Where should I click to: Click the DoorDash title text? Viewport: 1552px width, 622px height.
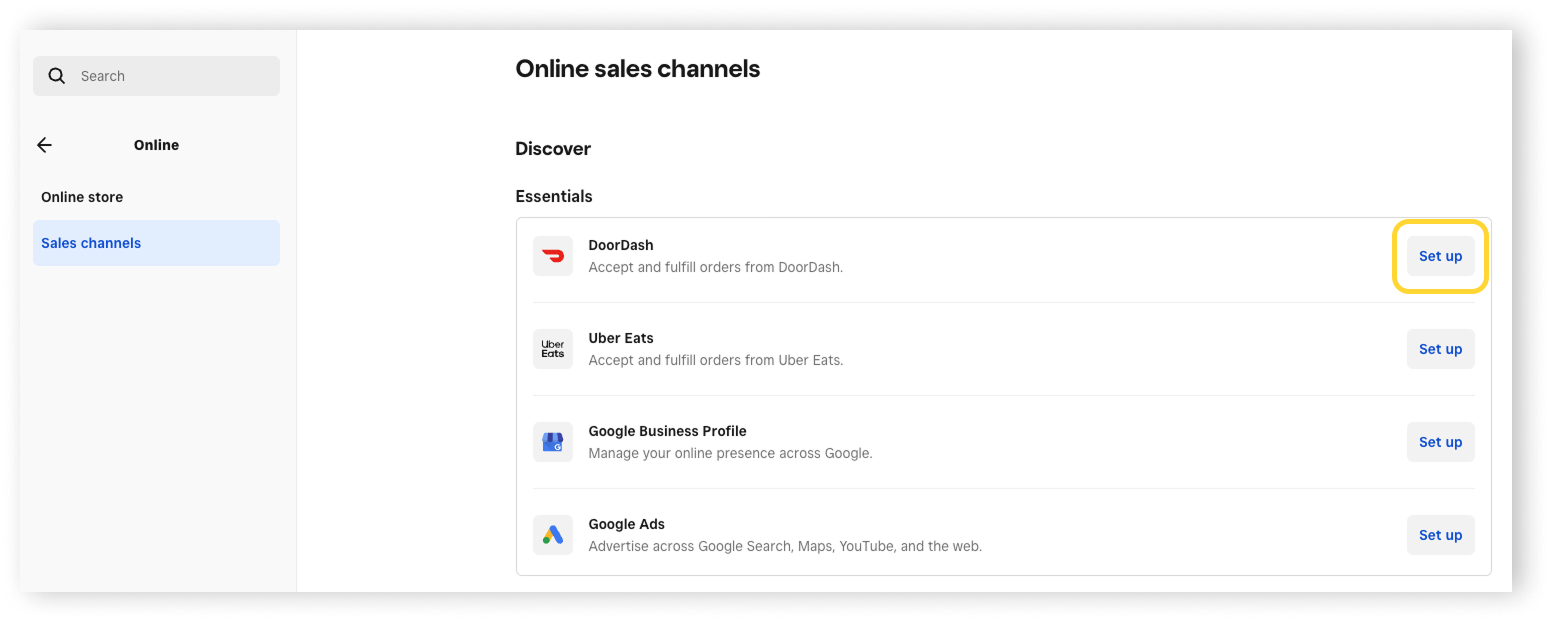click(x=621, y=245)
